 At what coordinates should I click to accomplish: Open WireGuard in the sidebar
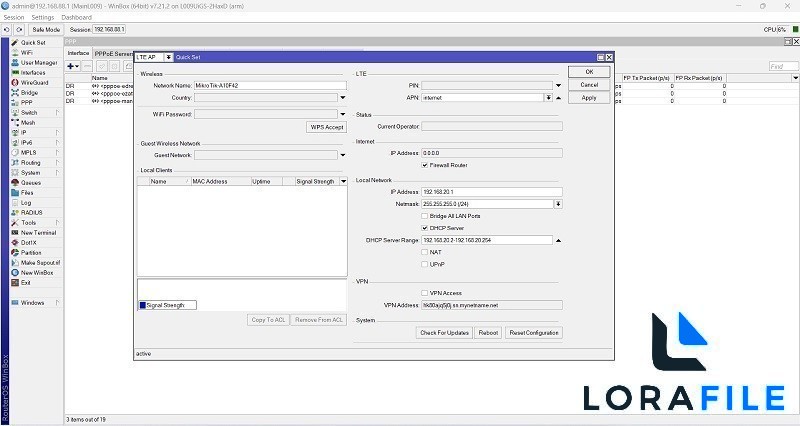pyautogui.click(x=34, y=83)
